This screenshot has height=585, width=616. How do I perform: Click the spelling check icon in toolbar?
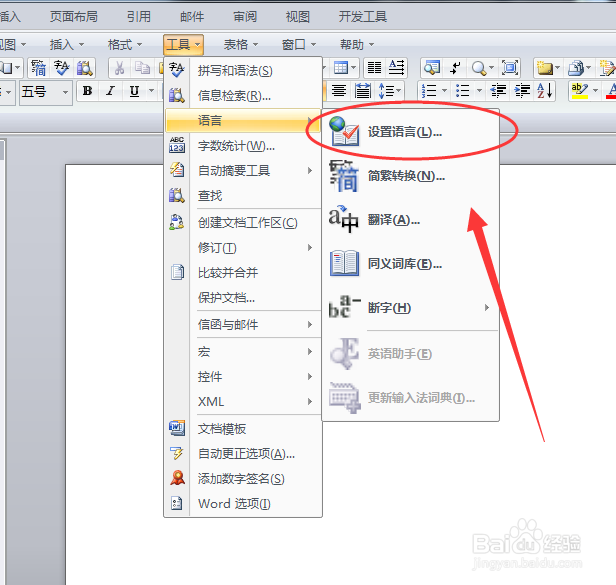coord(62,68)
